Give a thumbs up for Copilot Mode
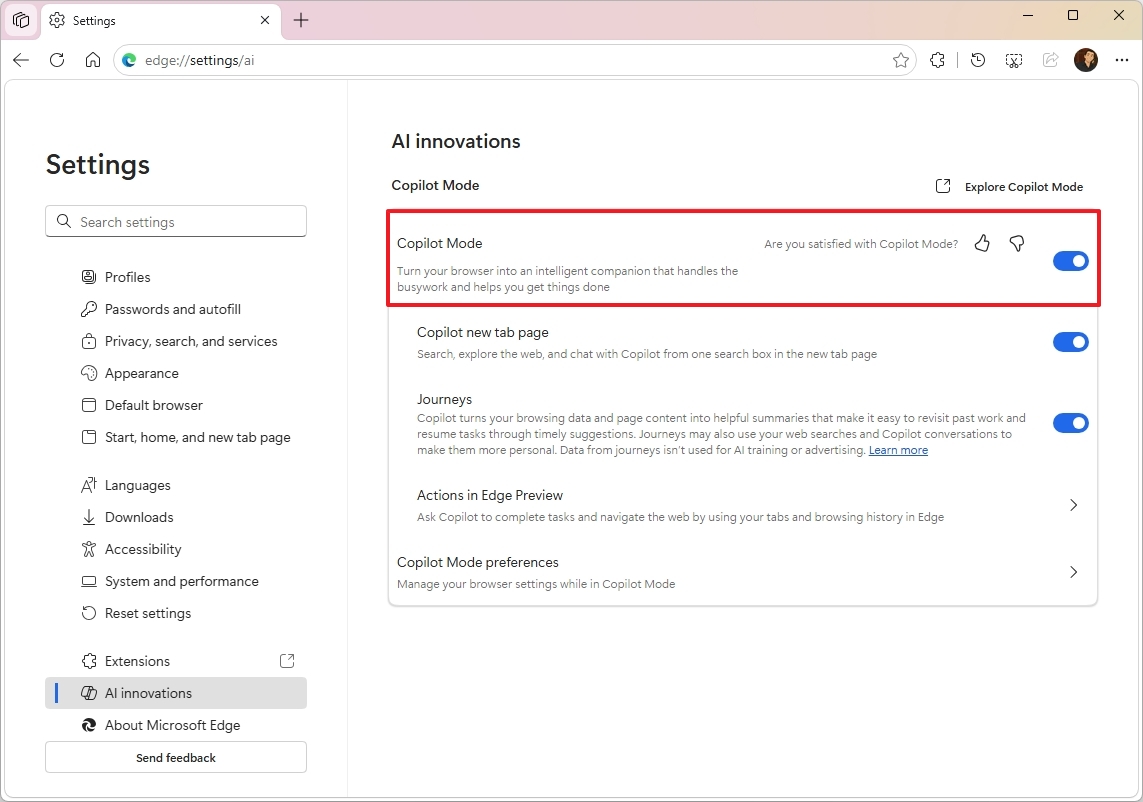The image size is (1143, 802). (981, 243)
